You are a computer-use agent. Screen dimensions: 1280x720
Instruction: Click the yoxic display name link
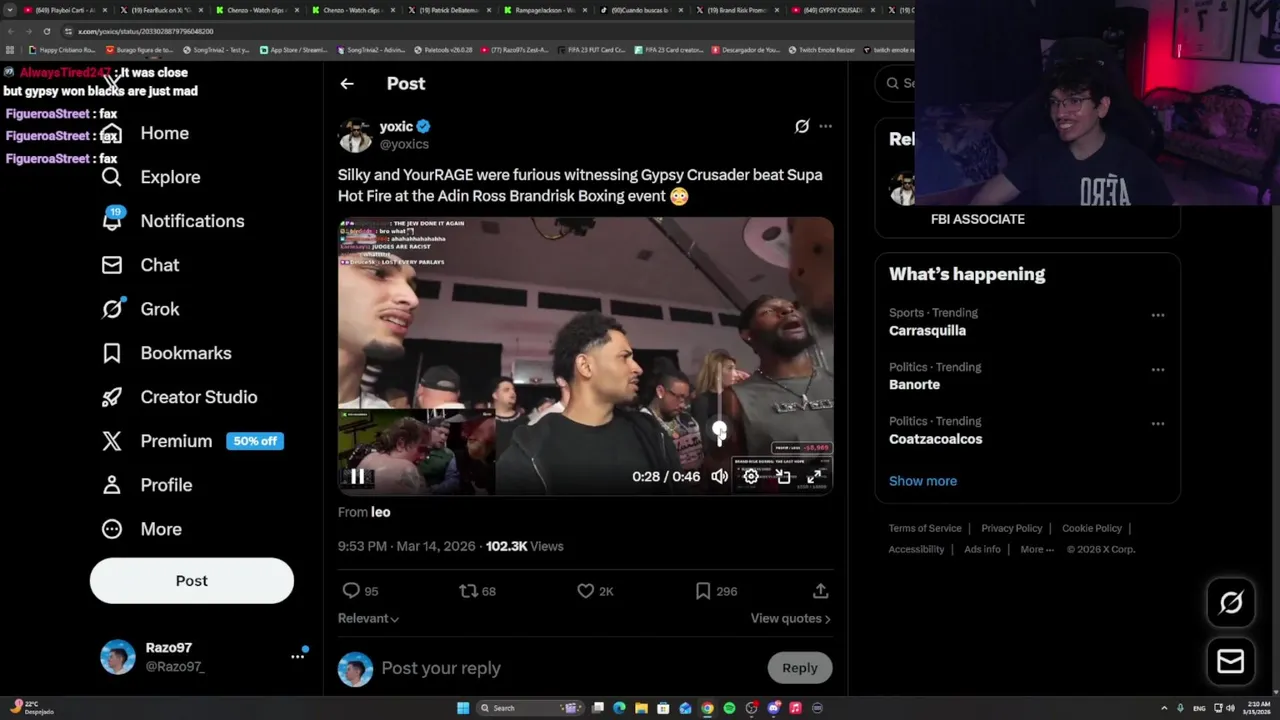(396, 126)
